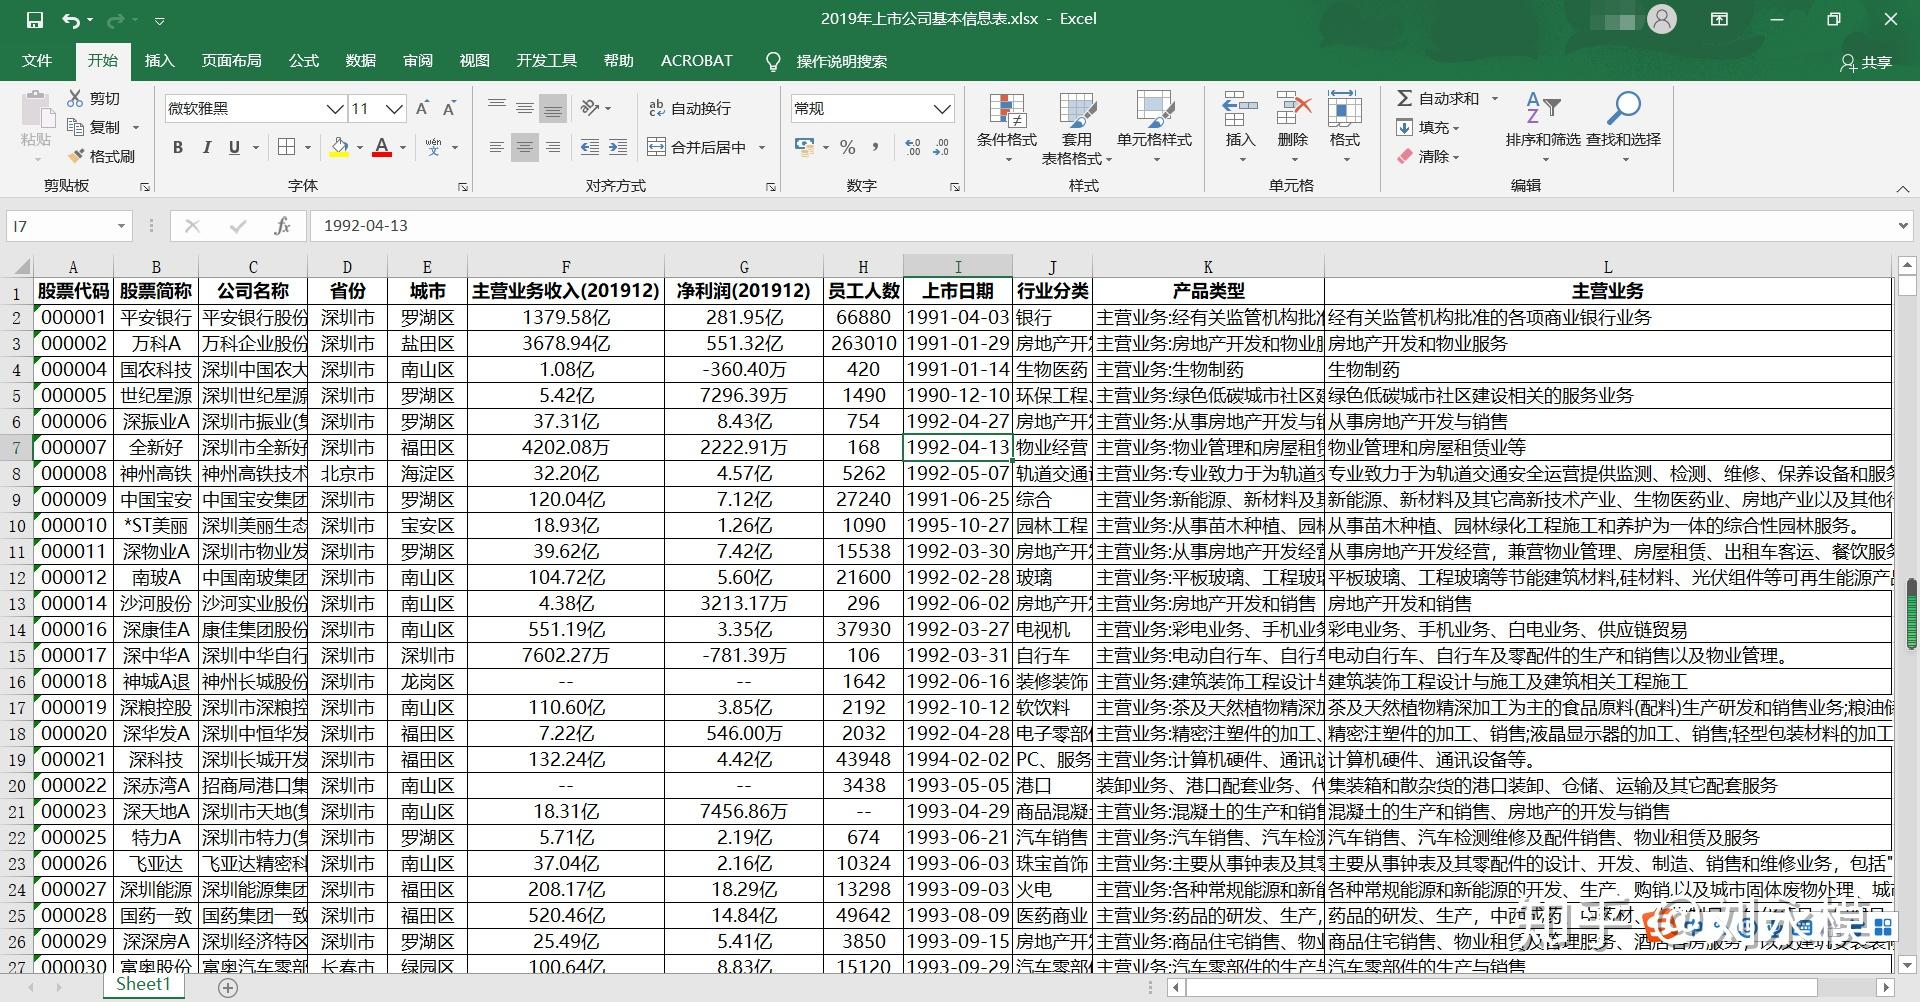The image size is (1920, 1002).
Task: Expand the merge and center (合并后居中) dropdown arrow
Action: 762,148
